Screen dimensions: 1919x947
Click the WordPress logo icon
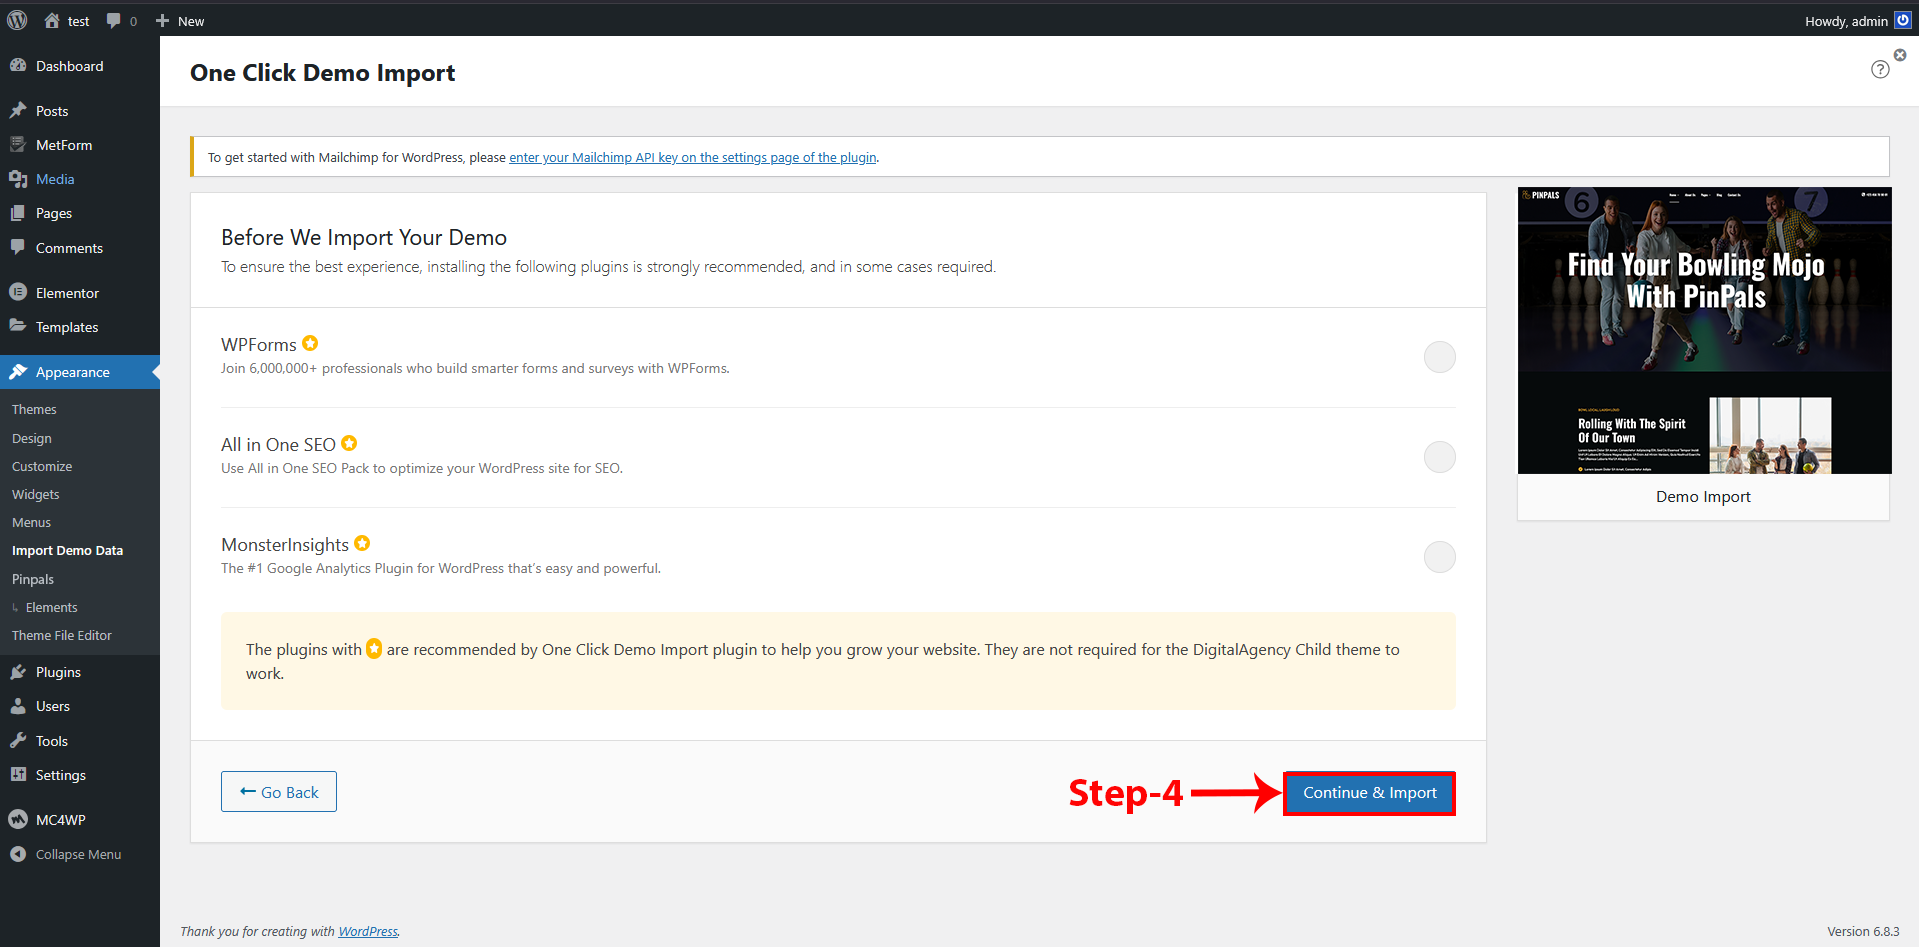tap(18, 20)
